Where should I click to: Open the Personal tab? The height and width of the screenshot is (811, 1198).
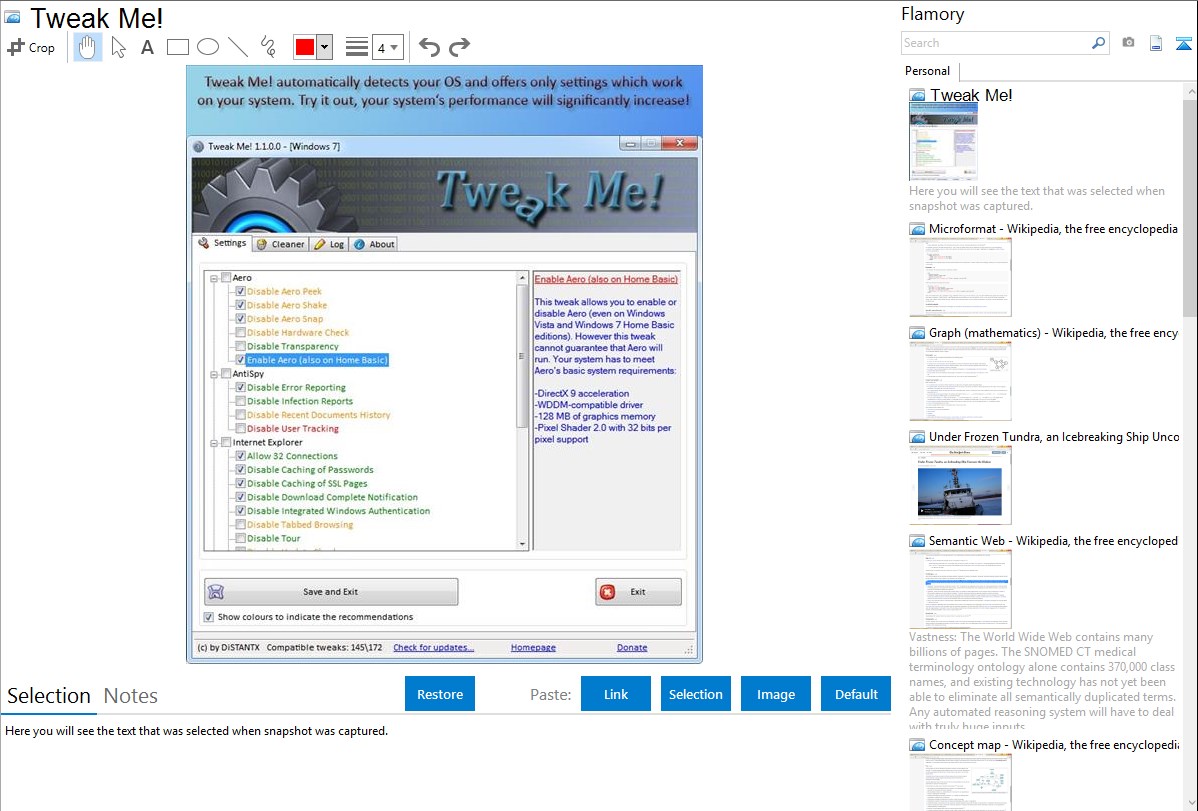(928, 71)
